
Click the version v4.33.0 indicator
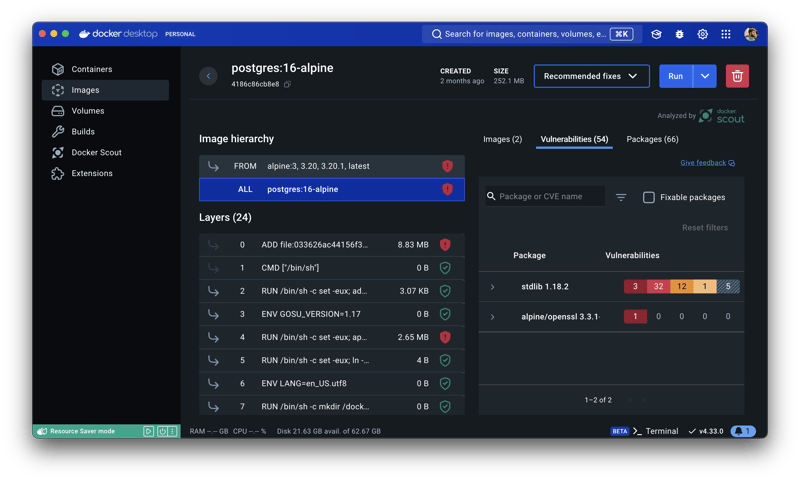click(706, 431)
